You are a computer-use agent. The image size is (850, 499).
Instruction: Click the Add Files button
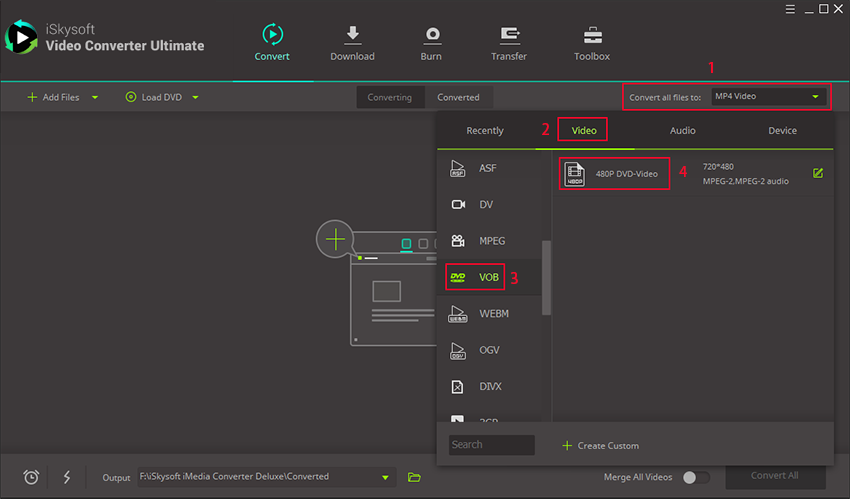[54, 97]
